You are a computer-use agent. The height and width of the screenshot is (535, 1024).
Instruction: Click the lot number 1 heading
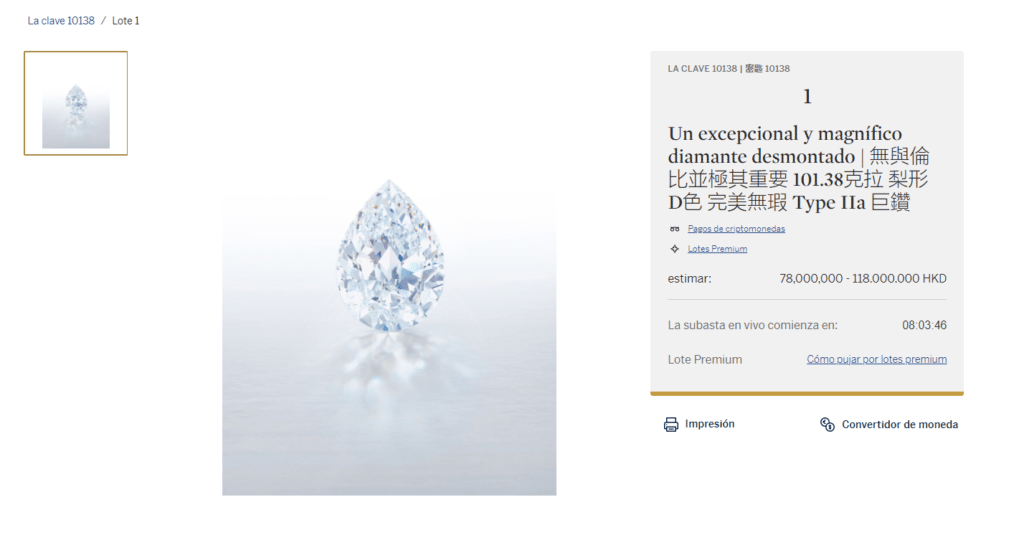[807, 97]
